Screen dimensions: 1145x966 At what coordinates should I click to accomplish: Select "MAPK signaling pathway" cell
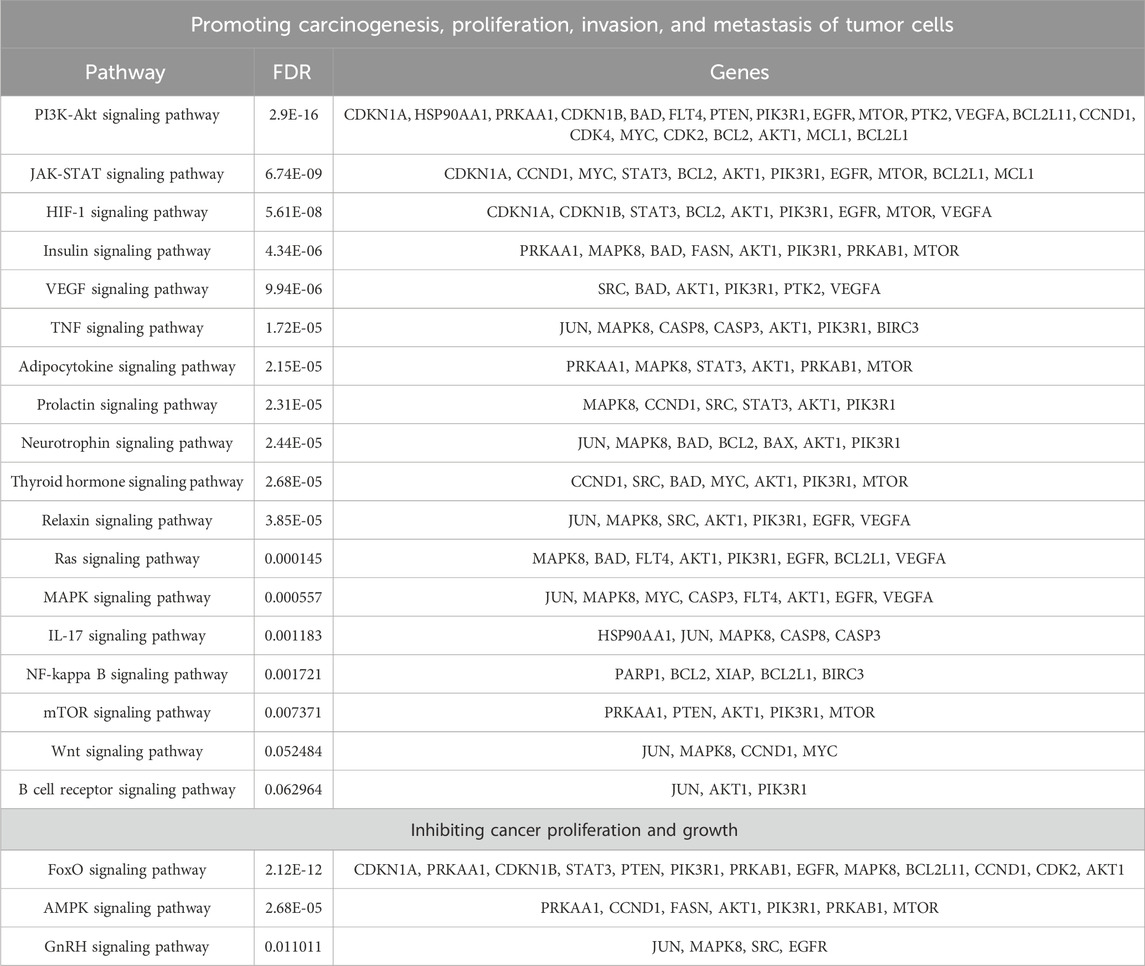click(x=127, y=597)
